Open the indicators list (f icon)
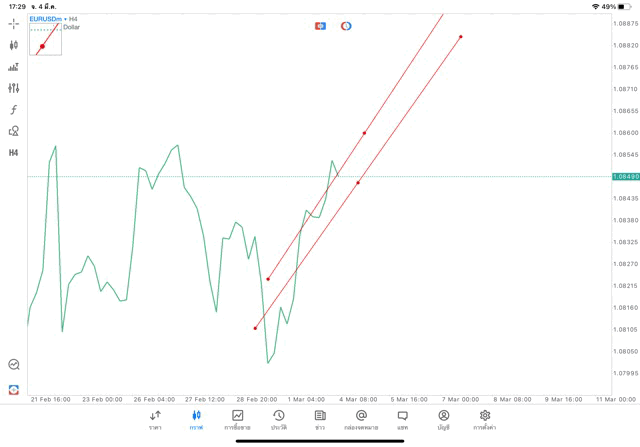The image size is (640, 447). (14, 110)
